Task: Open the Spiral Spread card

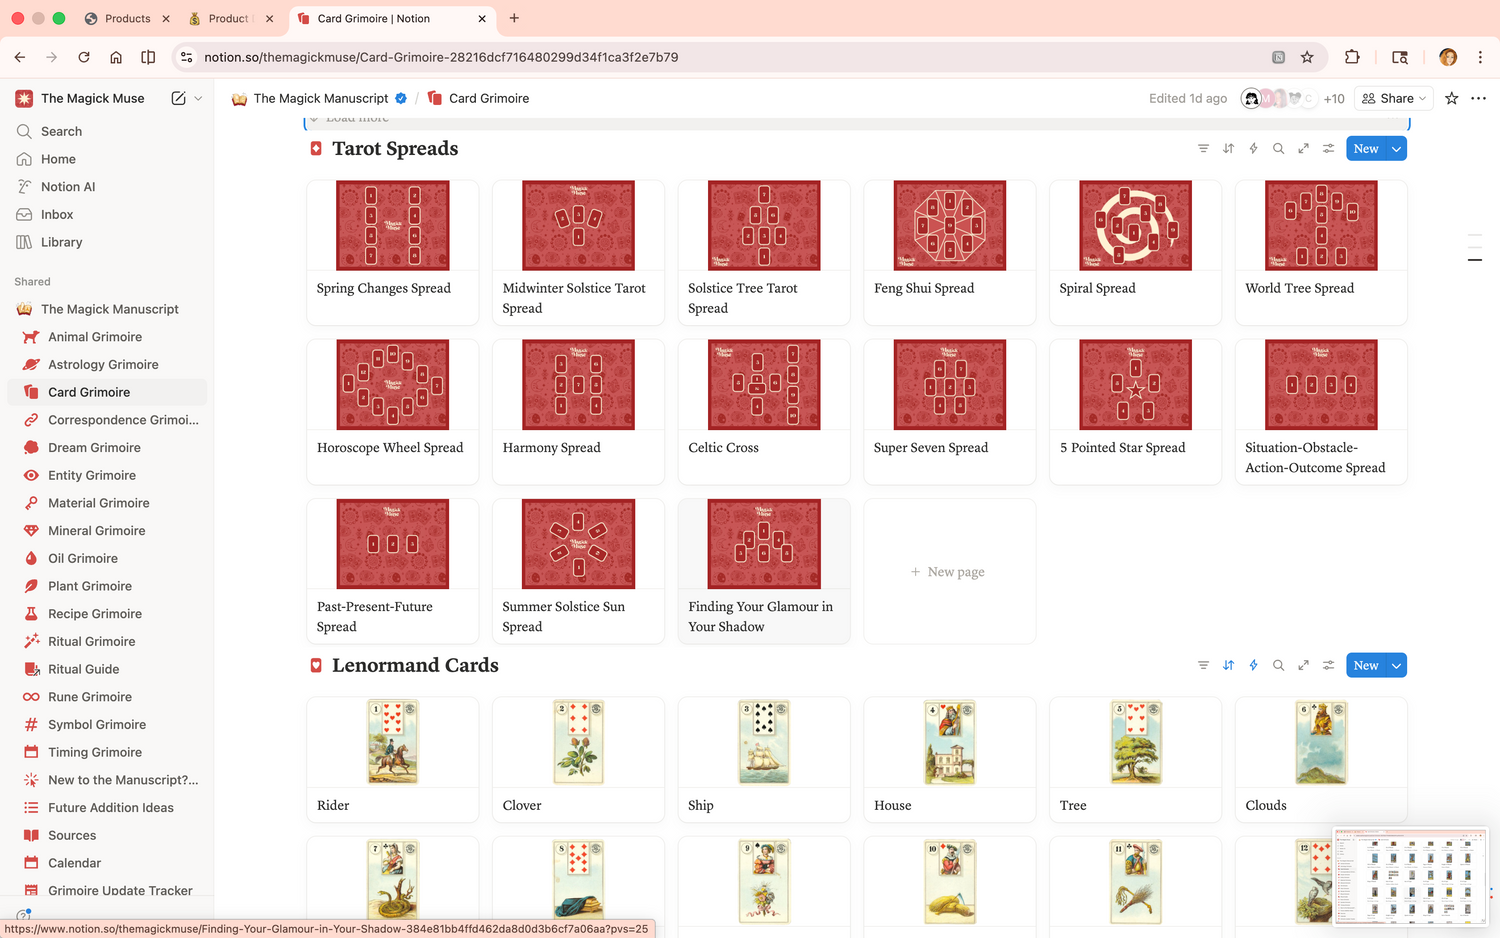Action: coord(1135,252)
